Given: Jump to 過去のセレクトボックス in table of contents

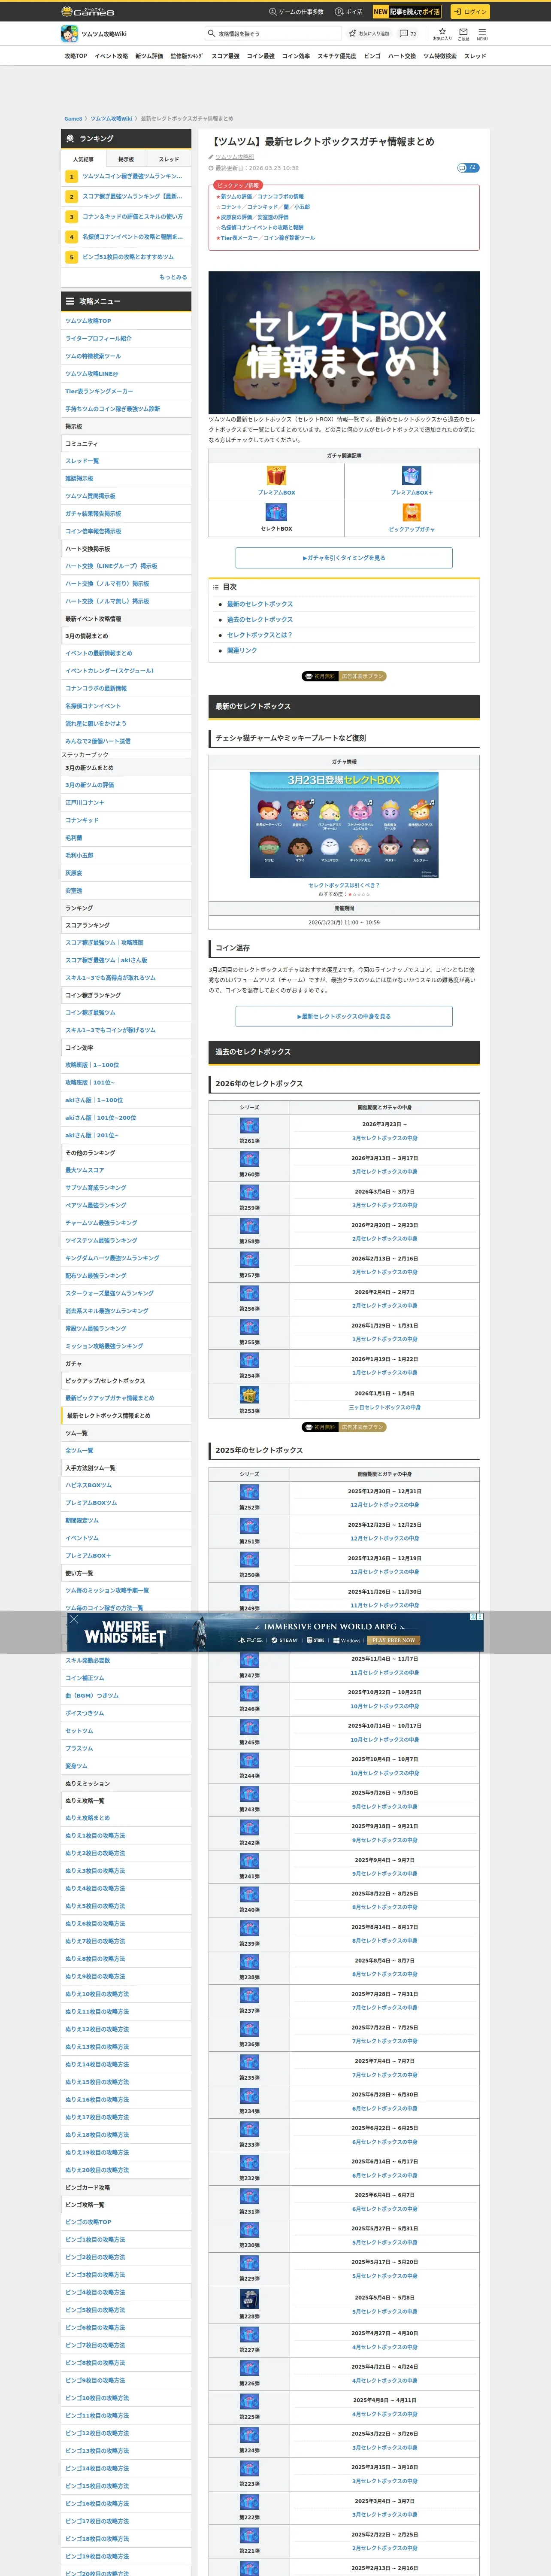Looking at the screenshot, I should [260, 619].
